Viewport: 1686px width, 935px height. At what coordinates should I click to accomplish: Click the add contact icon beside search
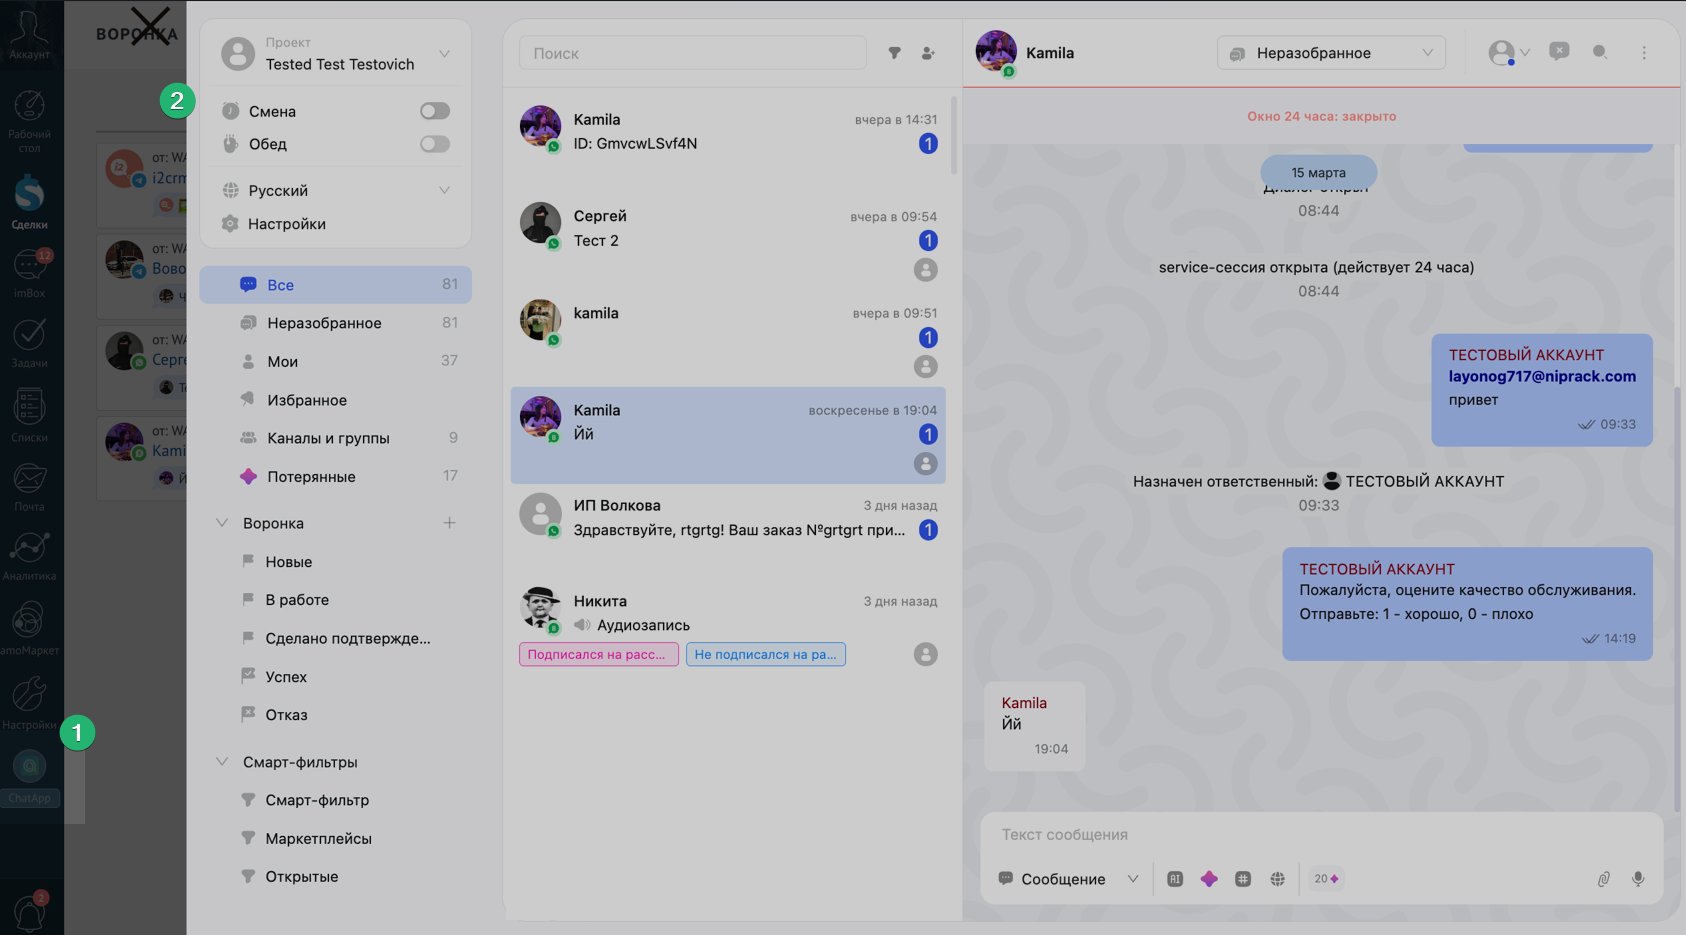coord(928,53)
